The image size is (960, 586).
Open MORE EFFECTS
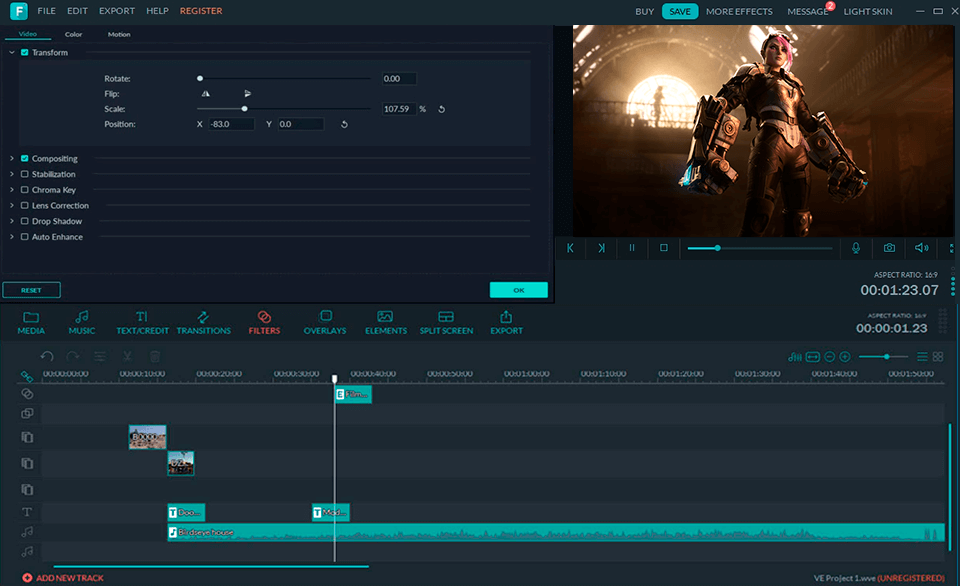pos(739,11)
